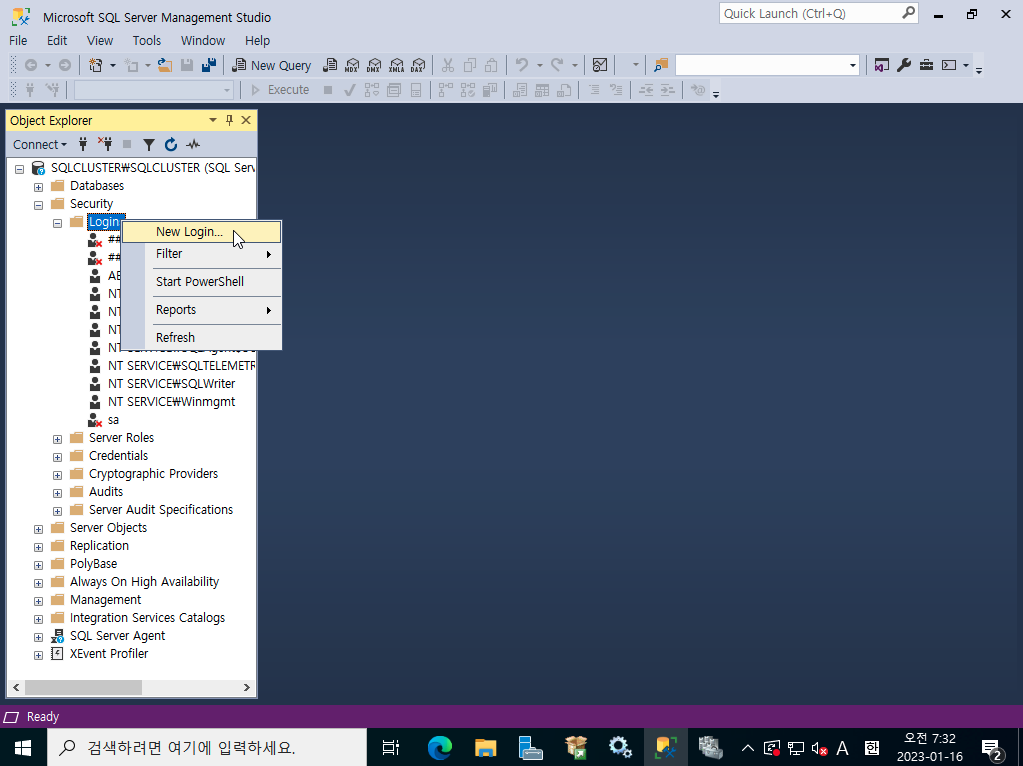This screenshot has height=766, width=1023.
Task: Open the command window icon
Action: [949, 65]
